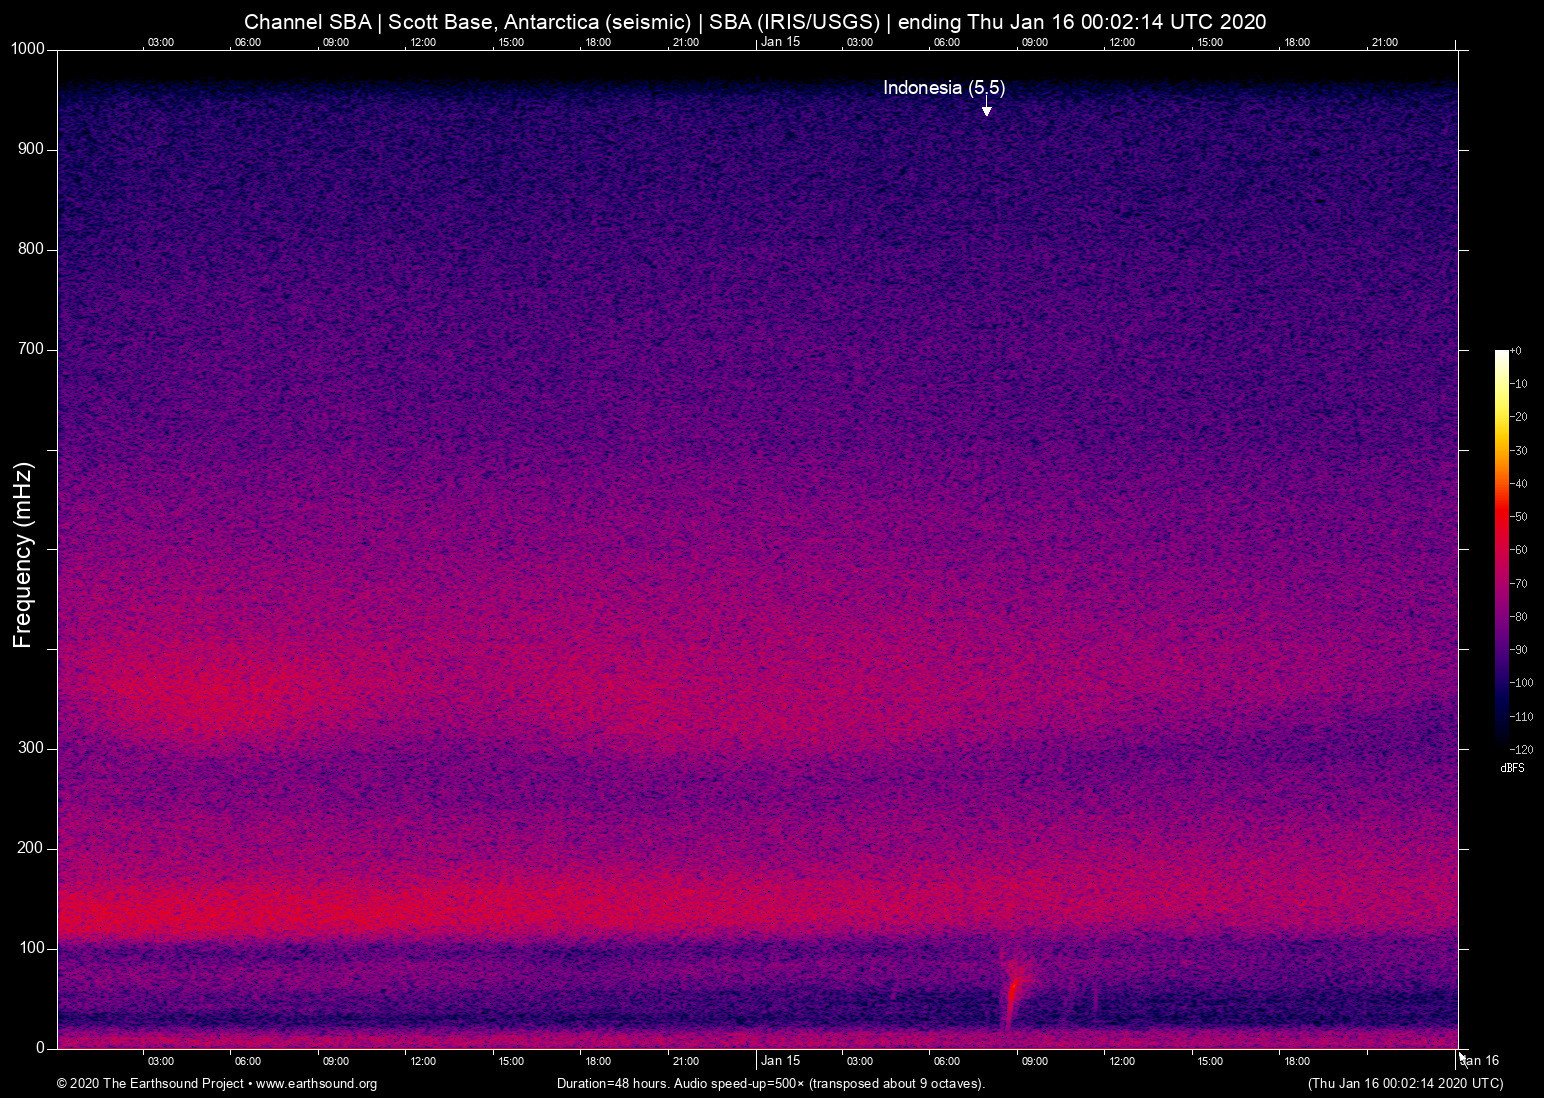This screenshot has width=1544, height=1098.
Task: Click the -70 value on the colour scale
Action: tap(1519, 584)
